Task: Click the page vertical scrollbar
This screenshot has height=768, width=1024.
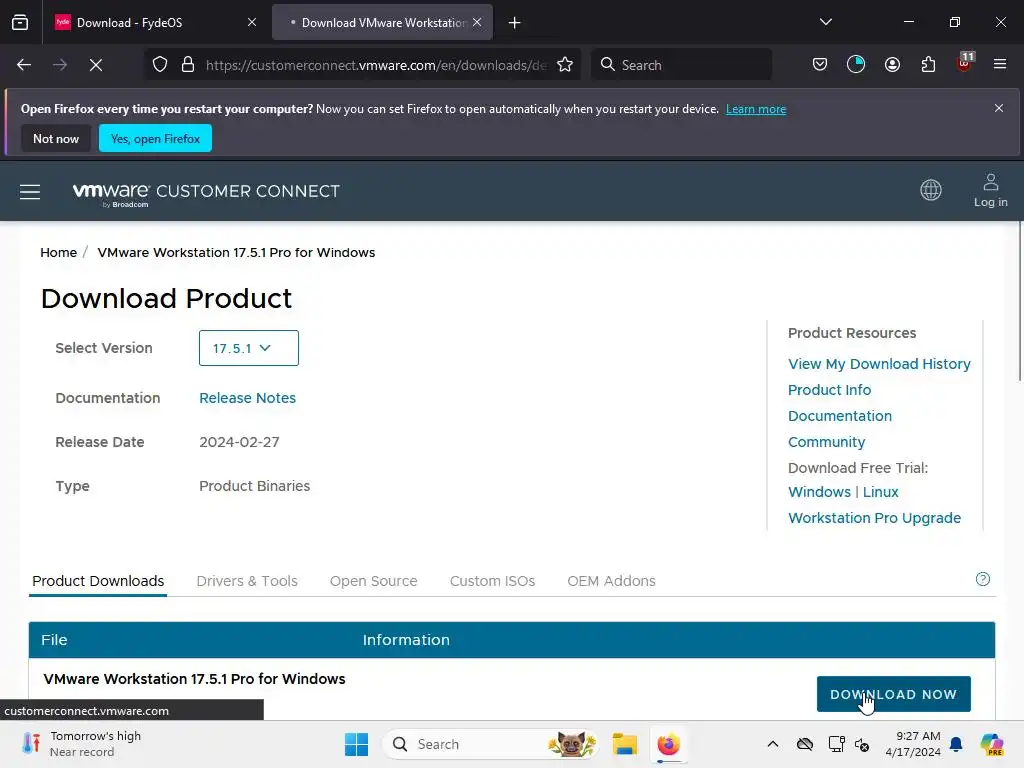Action: point(1020,302)
